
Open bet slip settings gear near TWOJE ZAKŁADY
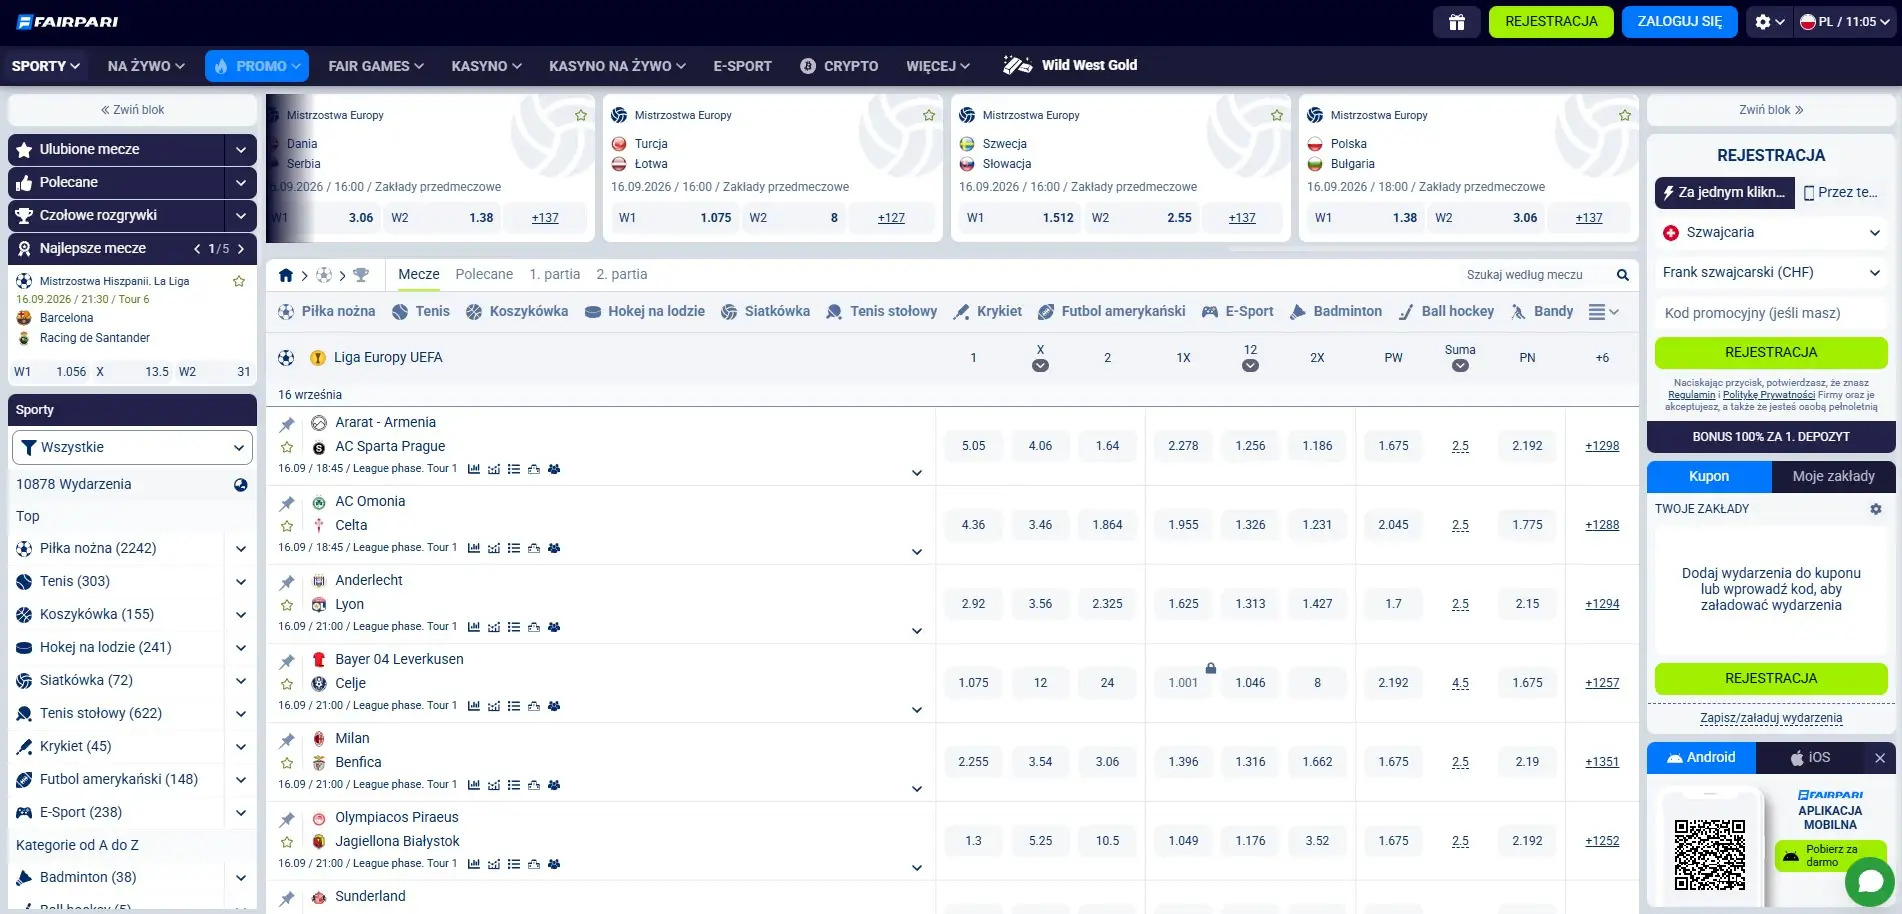1876,509
